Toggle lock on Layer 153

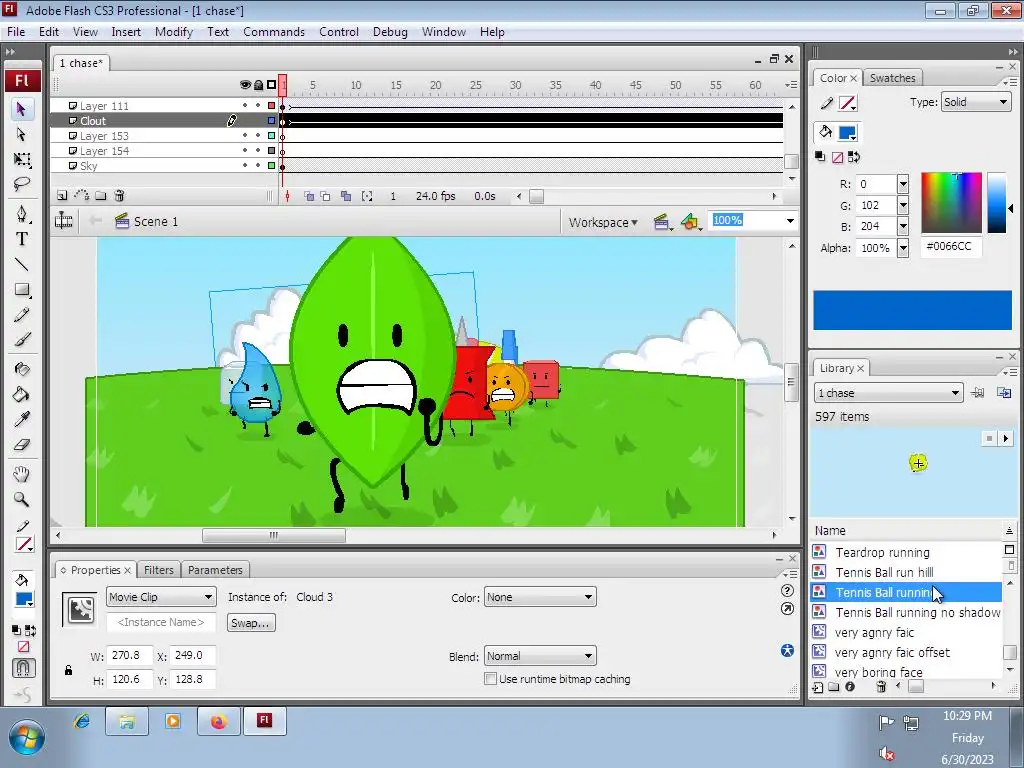[258, 135]
